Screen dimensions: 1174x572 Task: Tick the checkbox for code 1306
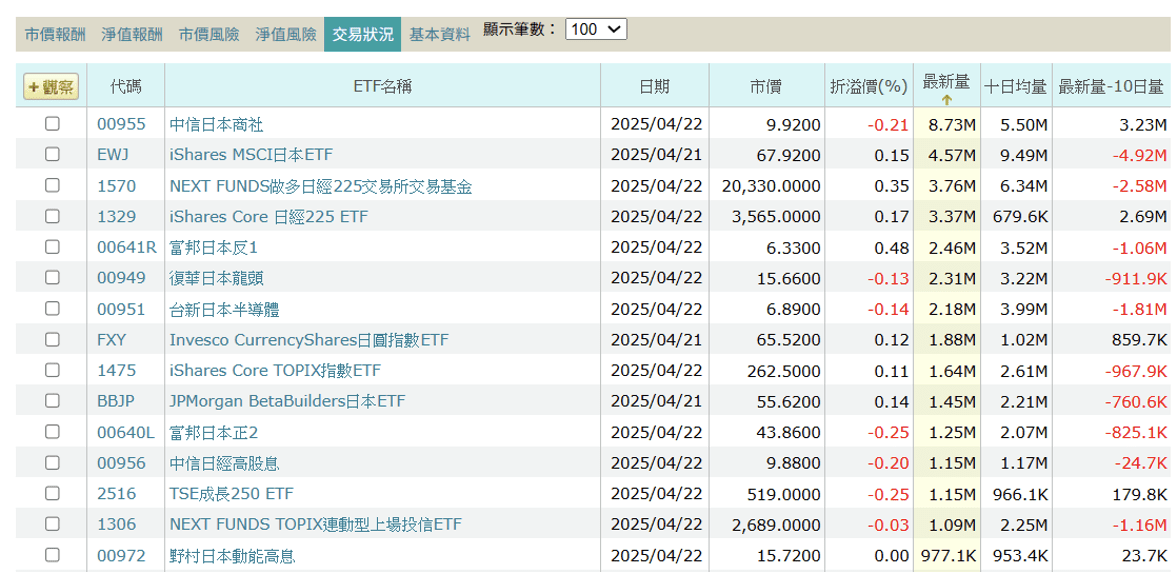(x=52, y=523)
